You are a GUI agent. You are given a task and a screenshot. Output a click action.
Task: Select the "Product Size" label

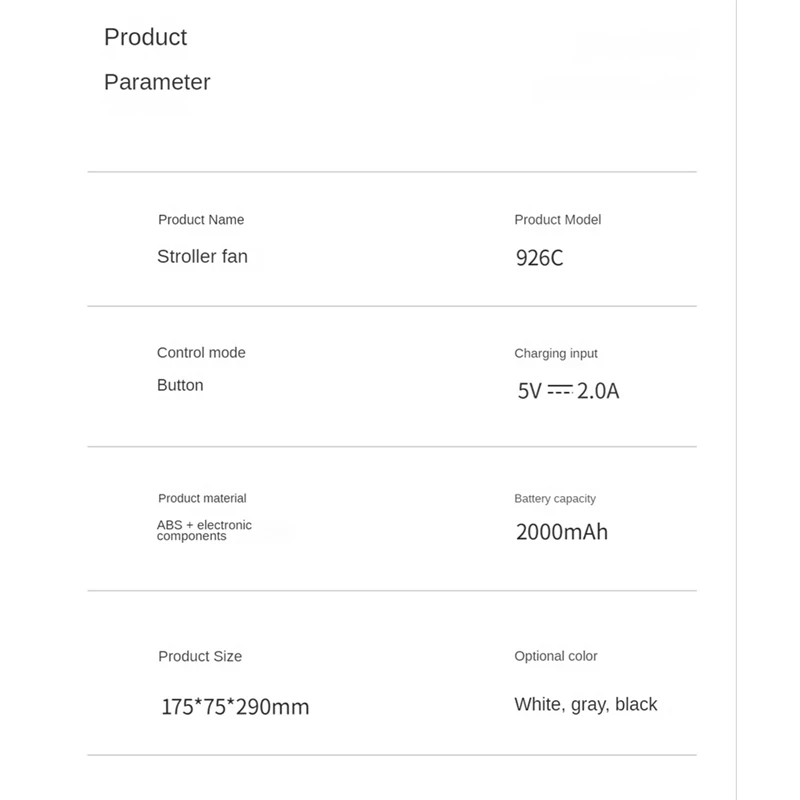[200, 657]
